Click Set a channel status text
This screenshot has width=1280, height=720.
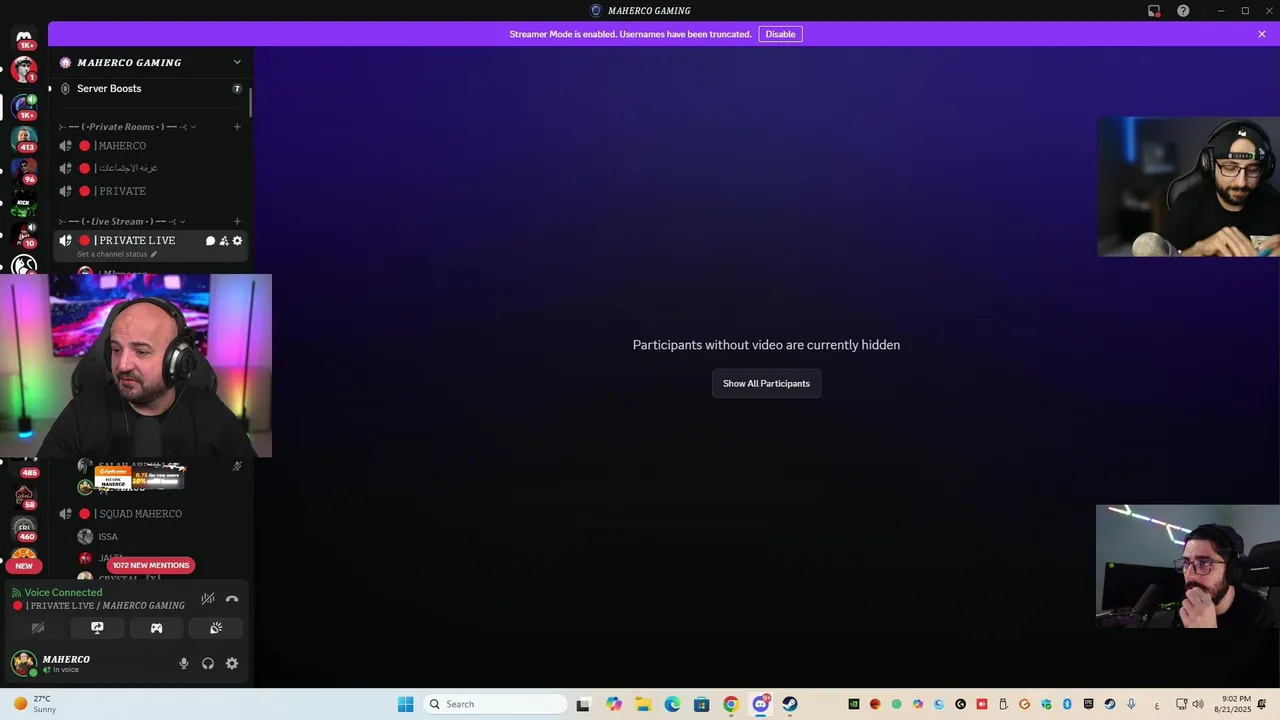(112, 254)
